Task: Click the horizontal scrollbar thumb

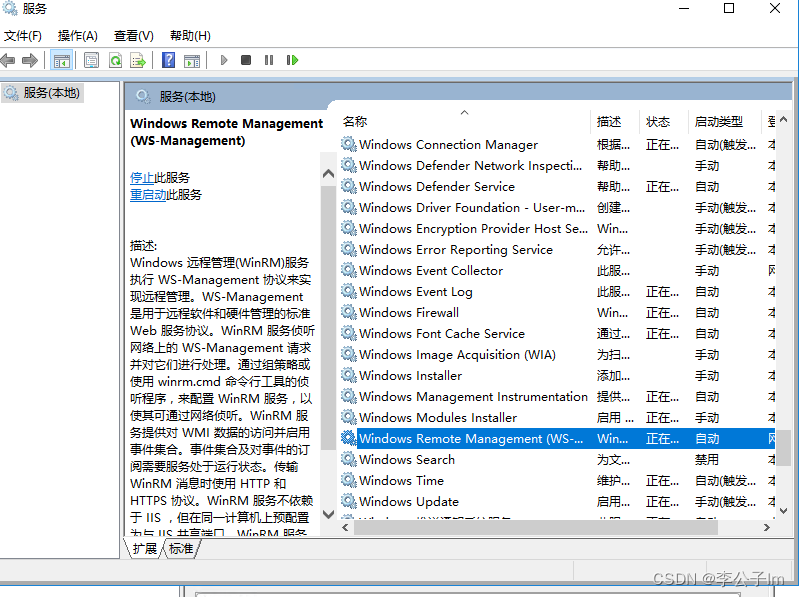Action: point(536,528)
